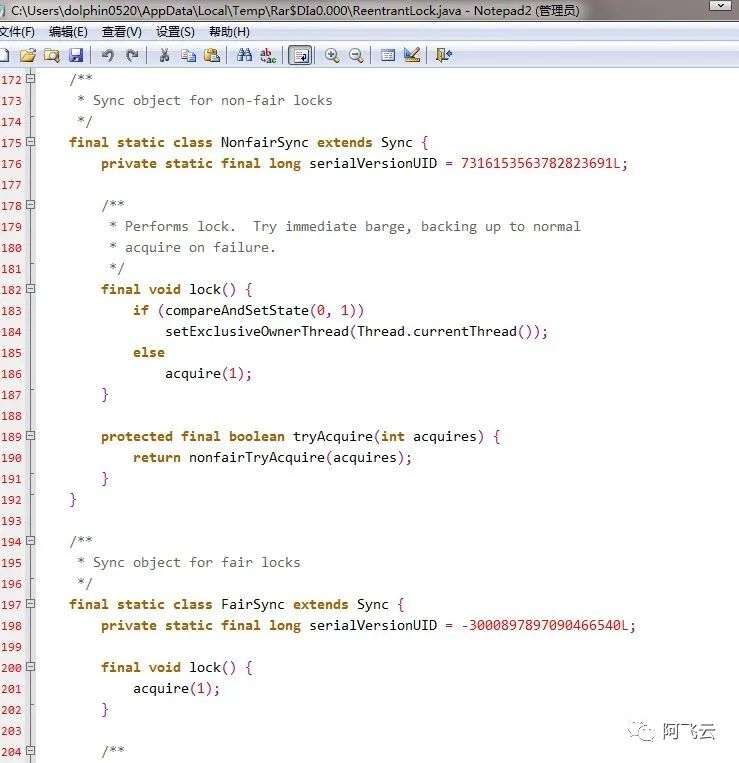Open the customize schemes icon
Image resolution: width=739 pixels, height=763 pixels.
coord(412,55)
